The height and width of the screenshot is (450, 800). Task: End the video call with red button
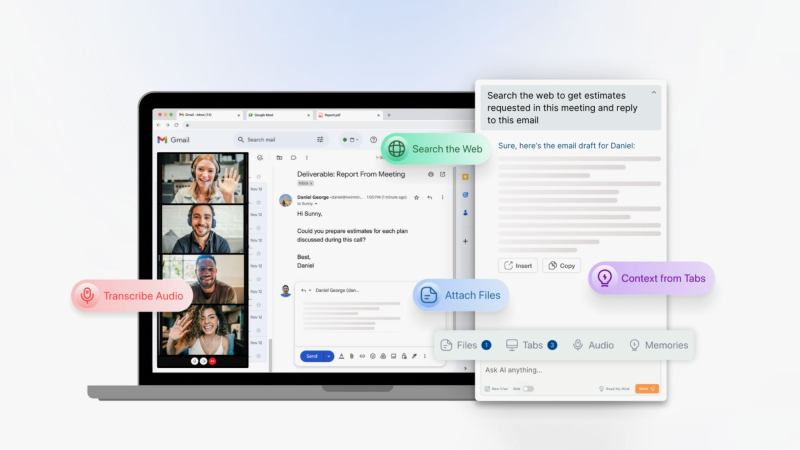(x=212, y=361)
